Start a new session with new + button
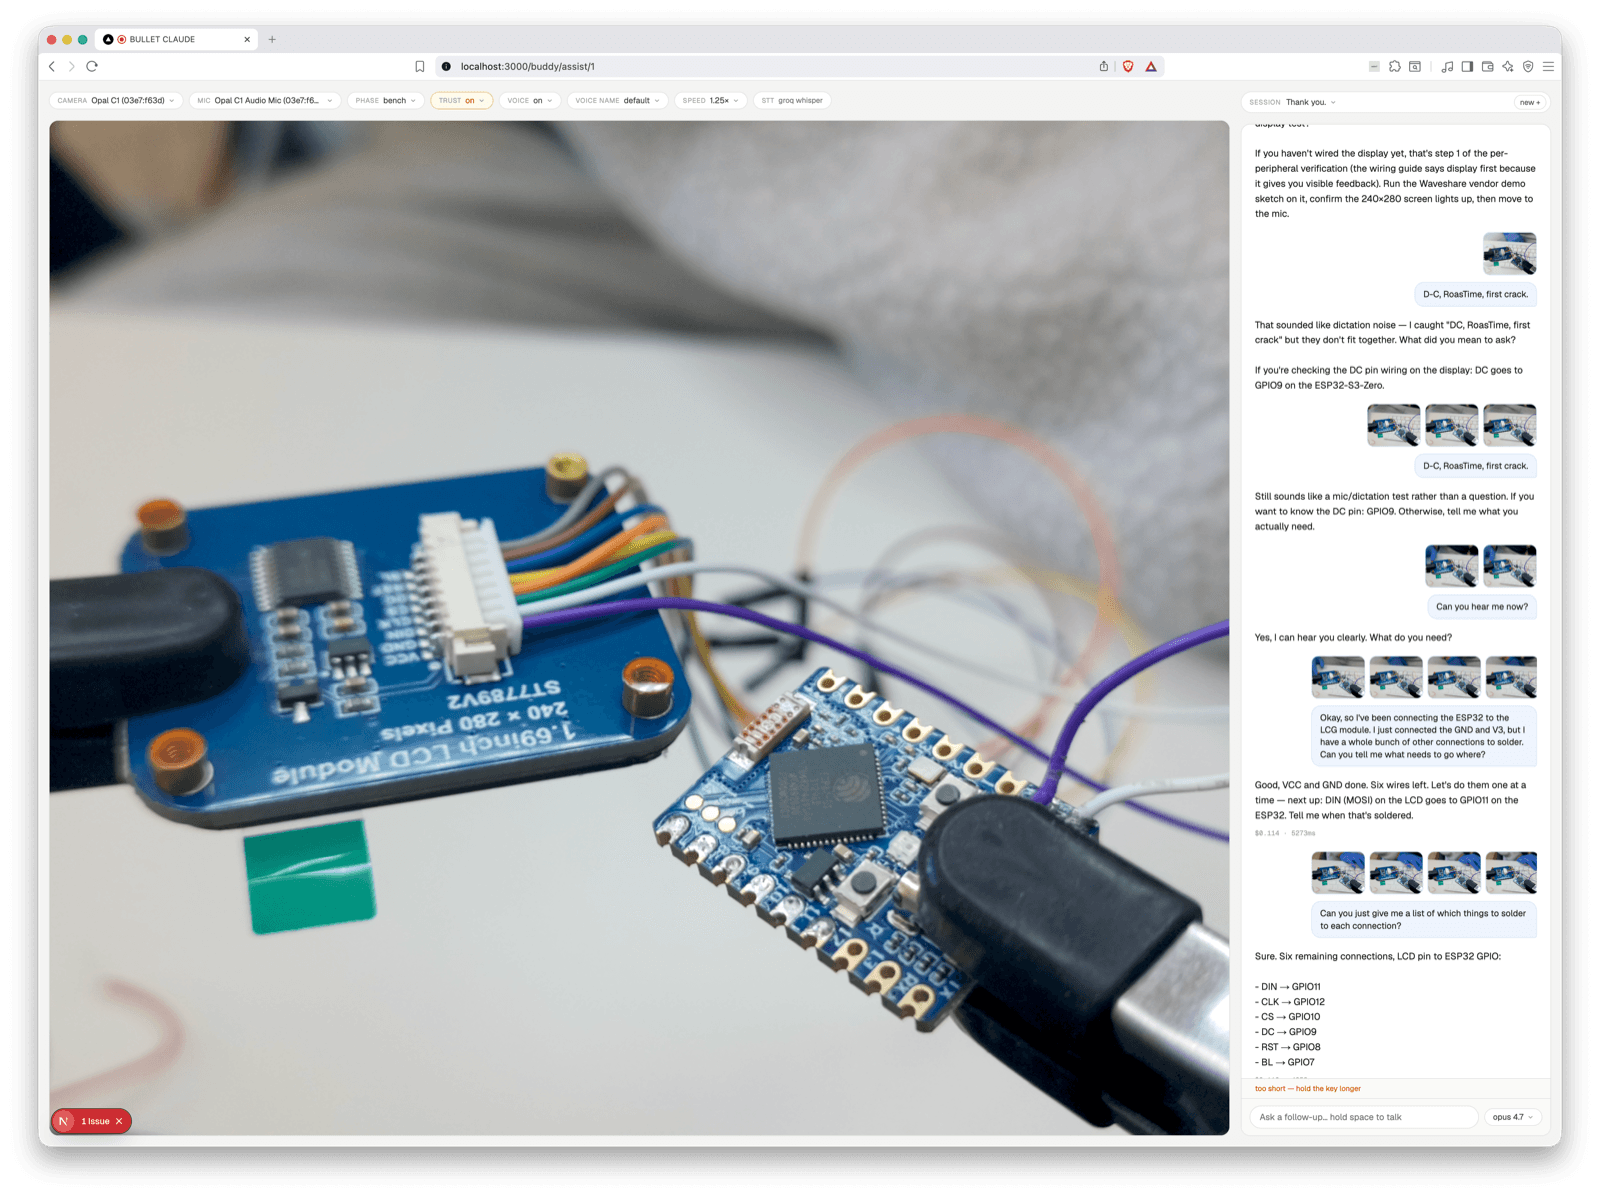The height and width of the screenshot is (1197, 1600). 1530,102
